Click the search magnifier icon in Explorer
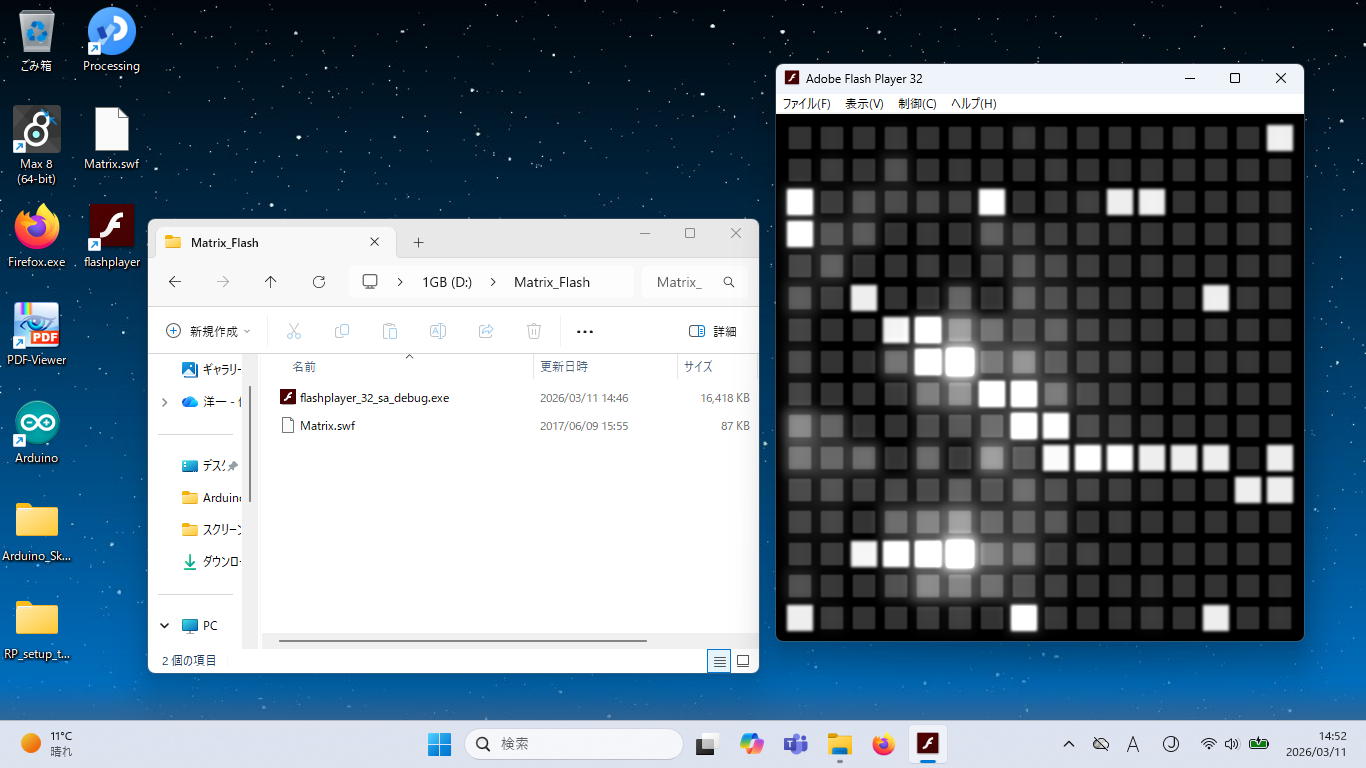Viewport: 1366px width, 768px height. click(x=729, y=282)
